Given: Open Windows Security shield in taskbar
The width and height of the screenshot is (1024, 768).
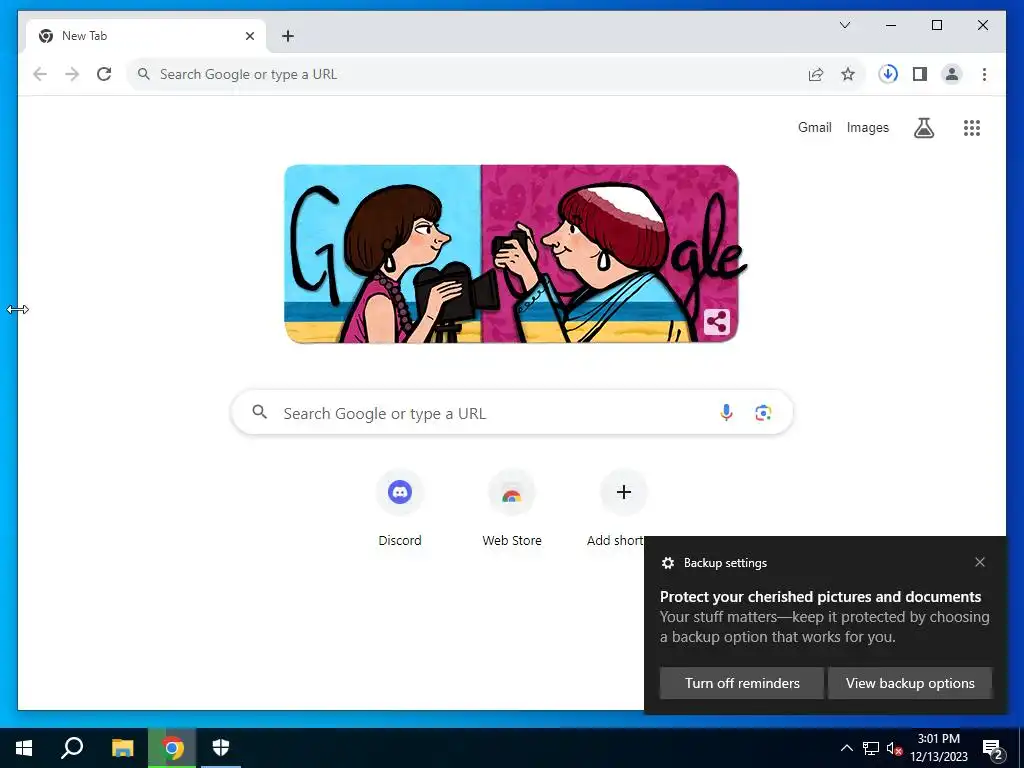Looking at the screenshot, I should (x=221, y=748).
